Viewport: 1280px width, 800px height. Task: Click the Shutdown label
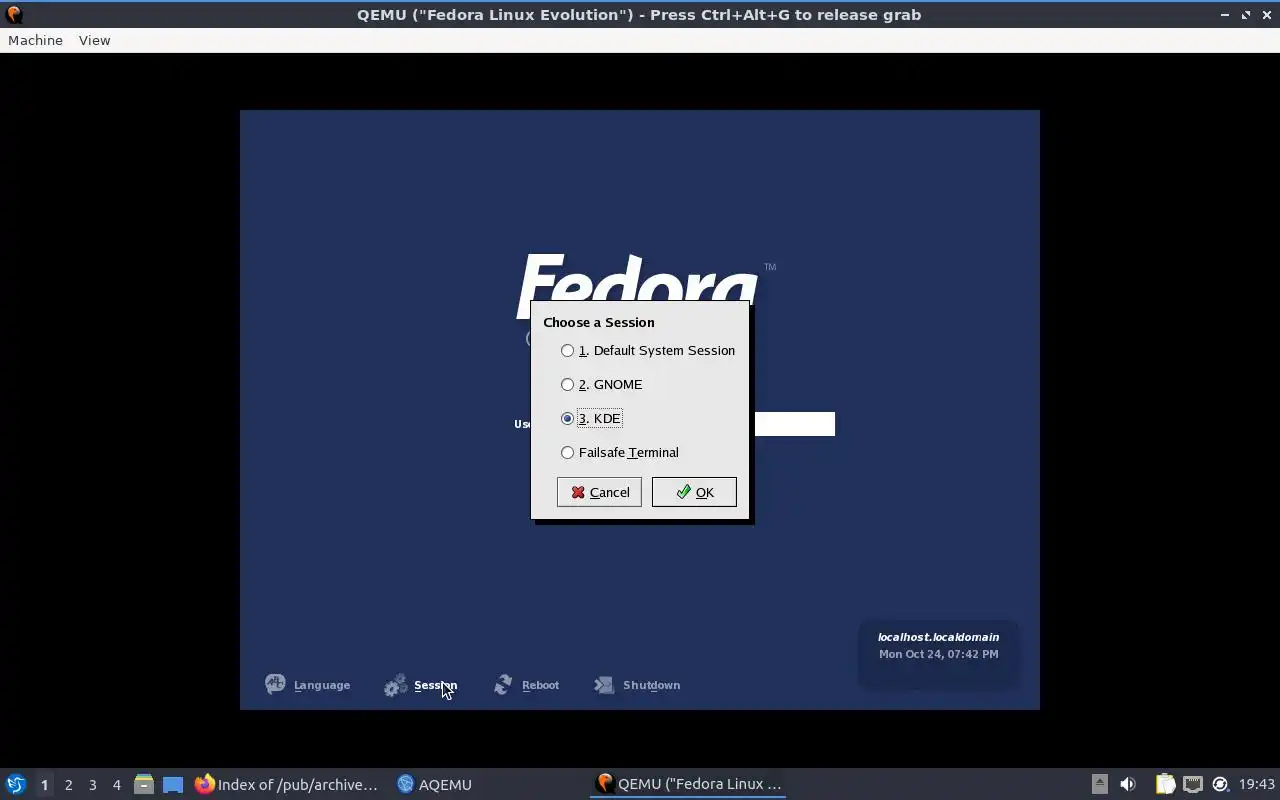[651, 685]
